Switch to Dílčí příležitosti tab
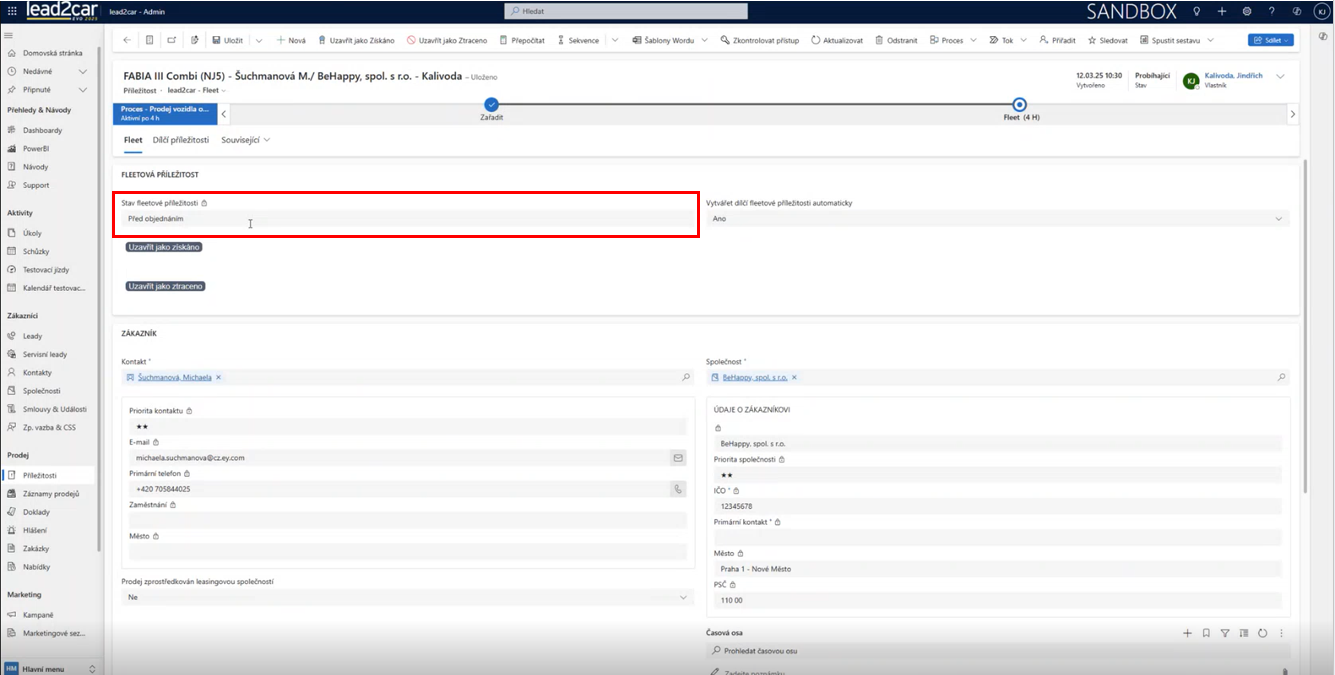Image resolution: width=1335 pixels, height=675 pixels. tap(181, 140)
